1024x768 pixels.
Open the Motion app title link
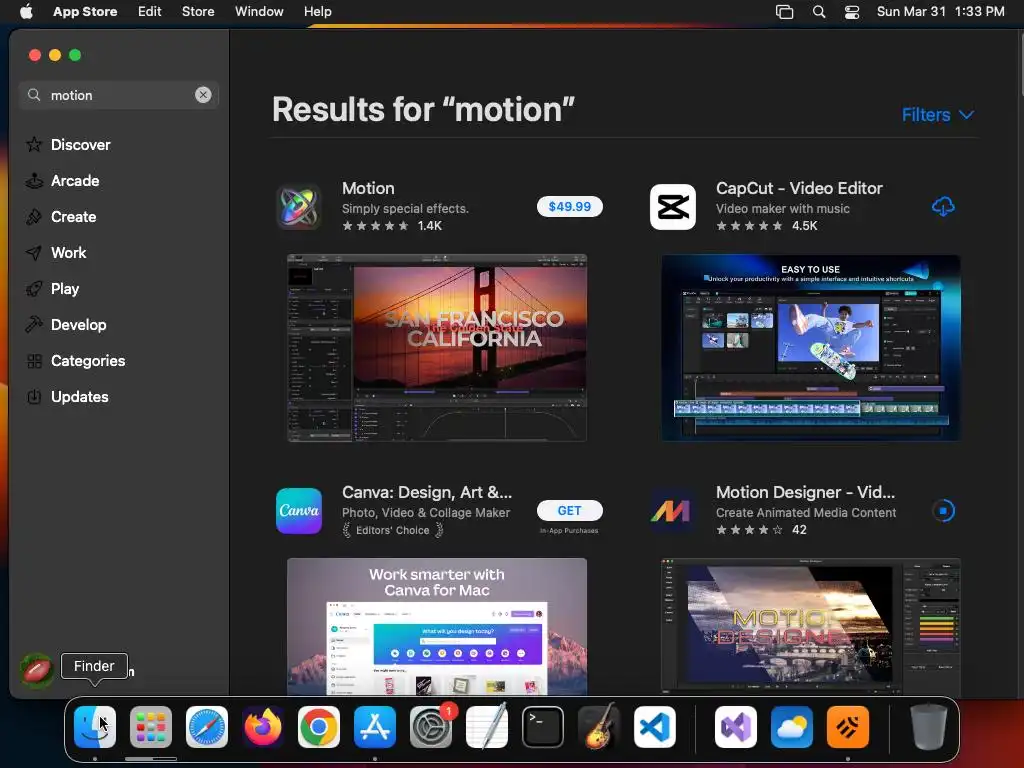tap(368, 188)
